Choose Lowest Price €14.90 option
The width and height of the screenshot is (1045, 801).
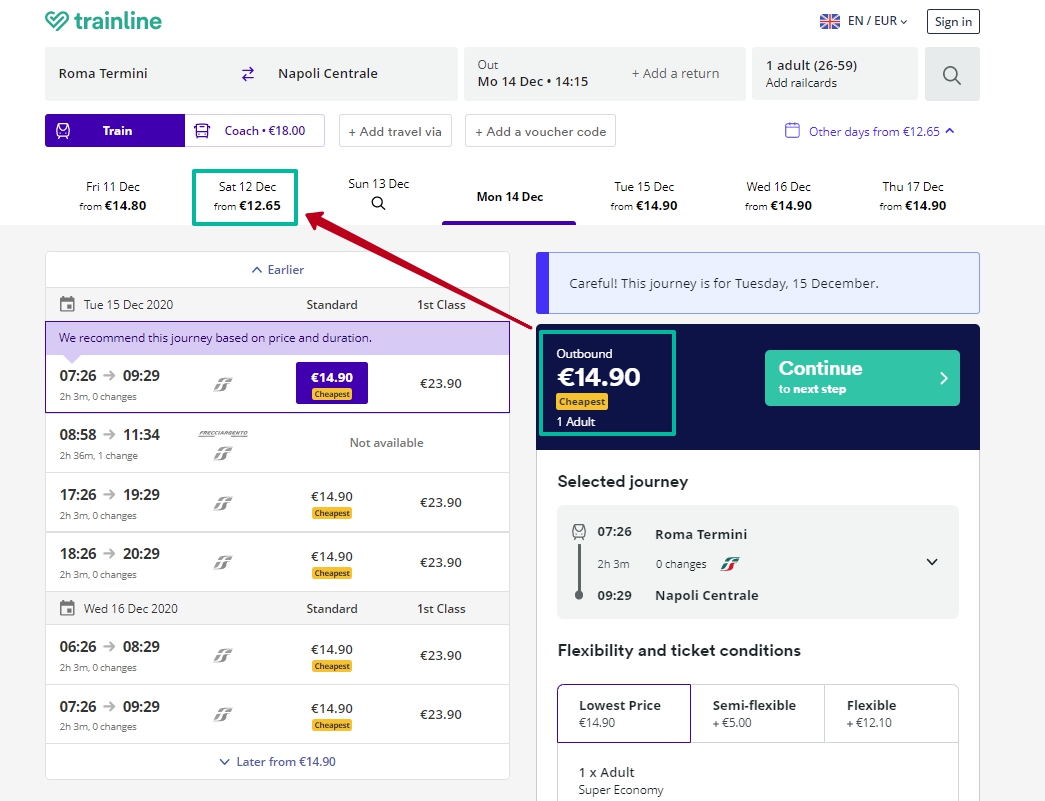pyautogui.click(x=624, y=714)
